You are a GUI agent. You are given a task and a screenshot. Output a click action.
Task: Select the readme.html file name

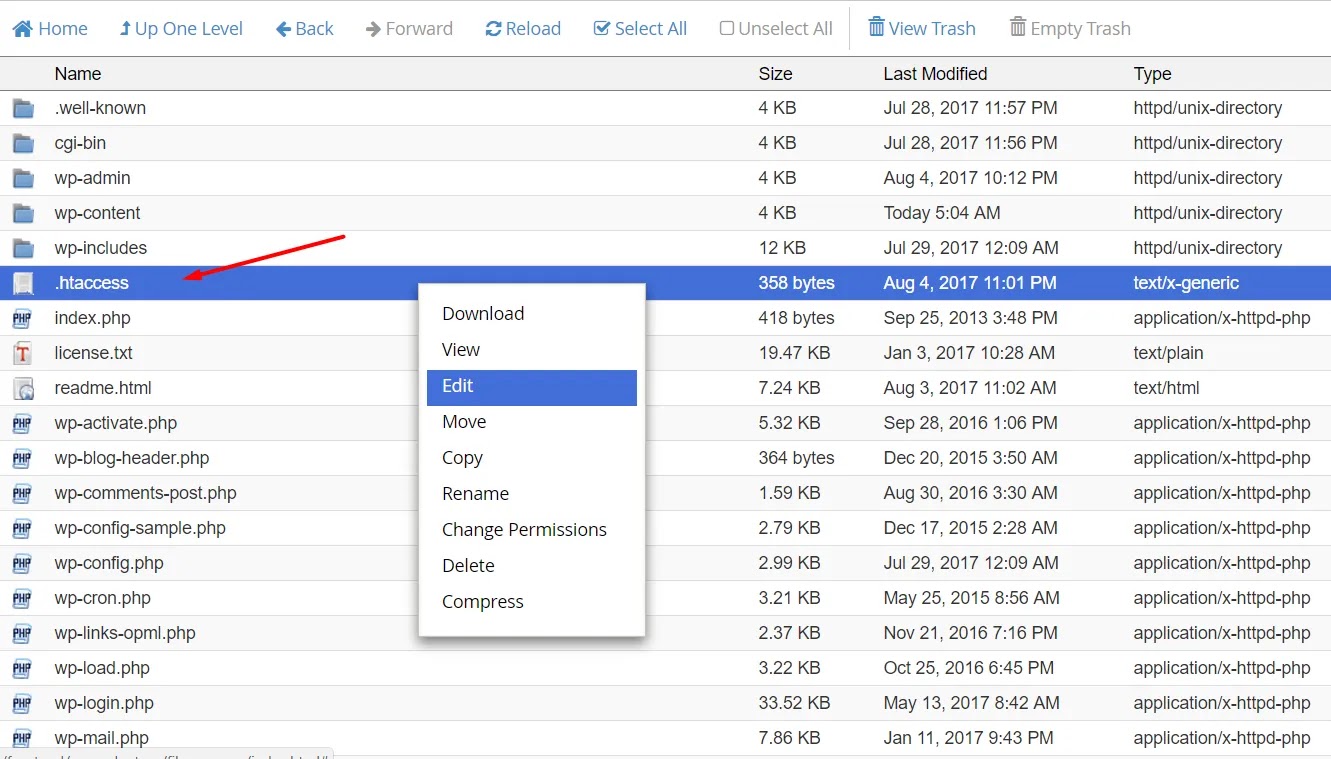[x=103, y=388]
